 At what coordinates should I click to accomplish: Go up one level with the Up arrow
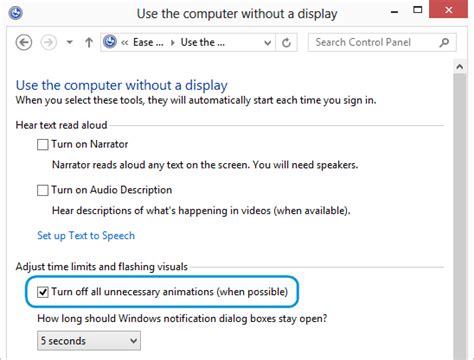pos(89,42)
